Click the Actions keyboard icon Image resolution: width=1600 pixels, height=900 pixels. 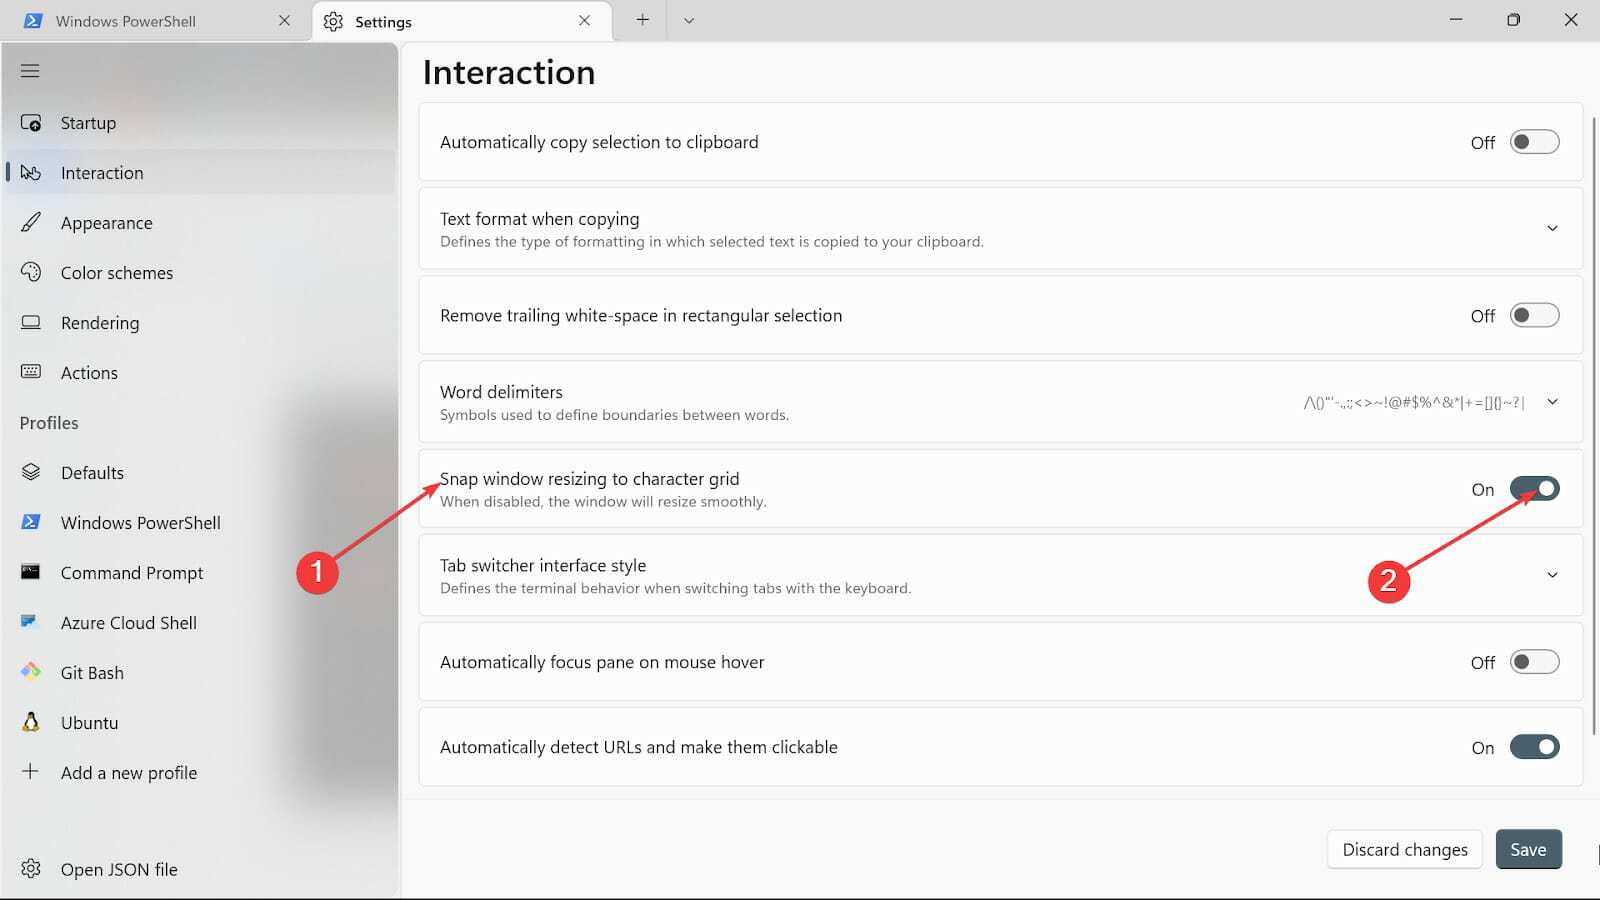(31, 372)
